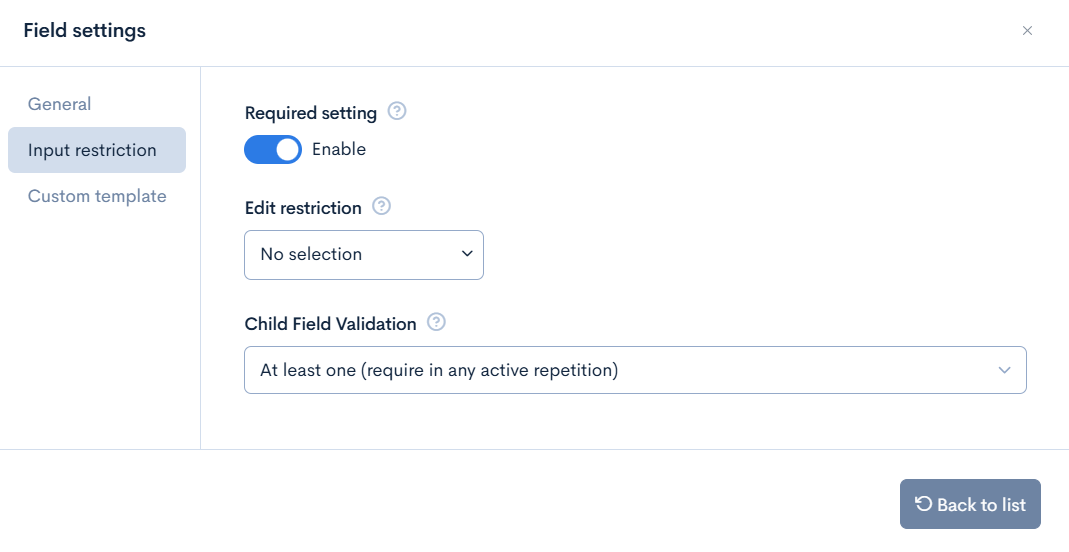
Task: Expand the Child Field Validation dropdown
Action: point(635,370)
